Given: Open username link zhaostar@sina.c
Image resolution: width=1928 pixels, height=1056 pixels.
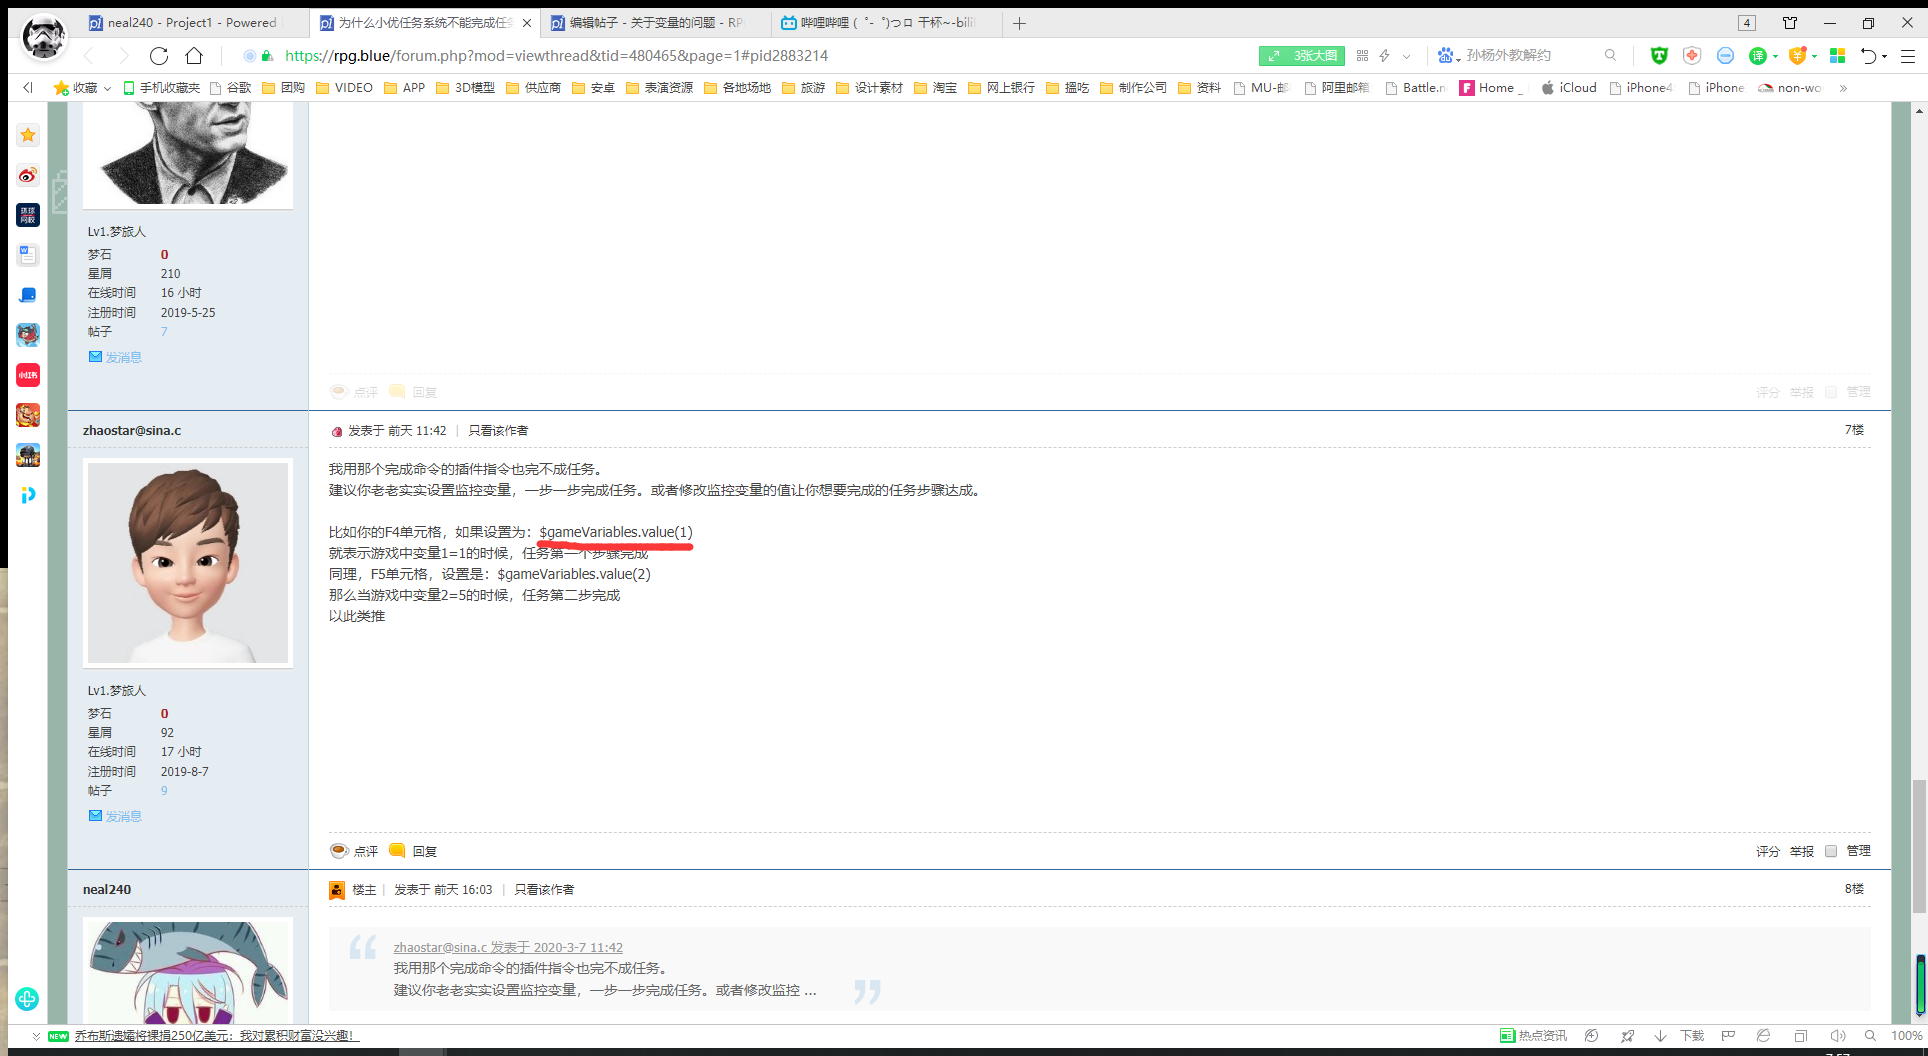Looking at the screenshot, I should click(x=132, y=431).
